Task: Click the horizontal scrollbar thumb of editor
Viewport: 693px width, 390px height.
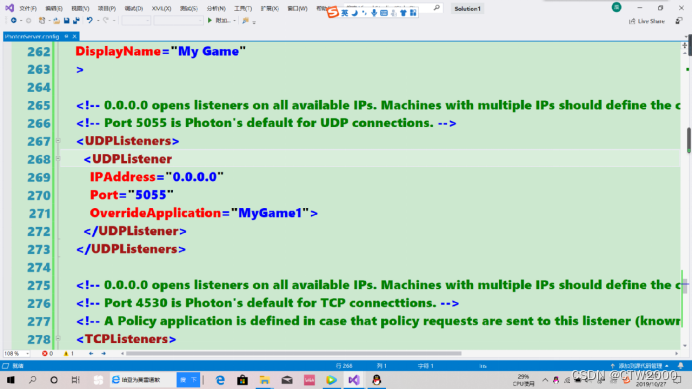Action: click(x=294, y=353)
